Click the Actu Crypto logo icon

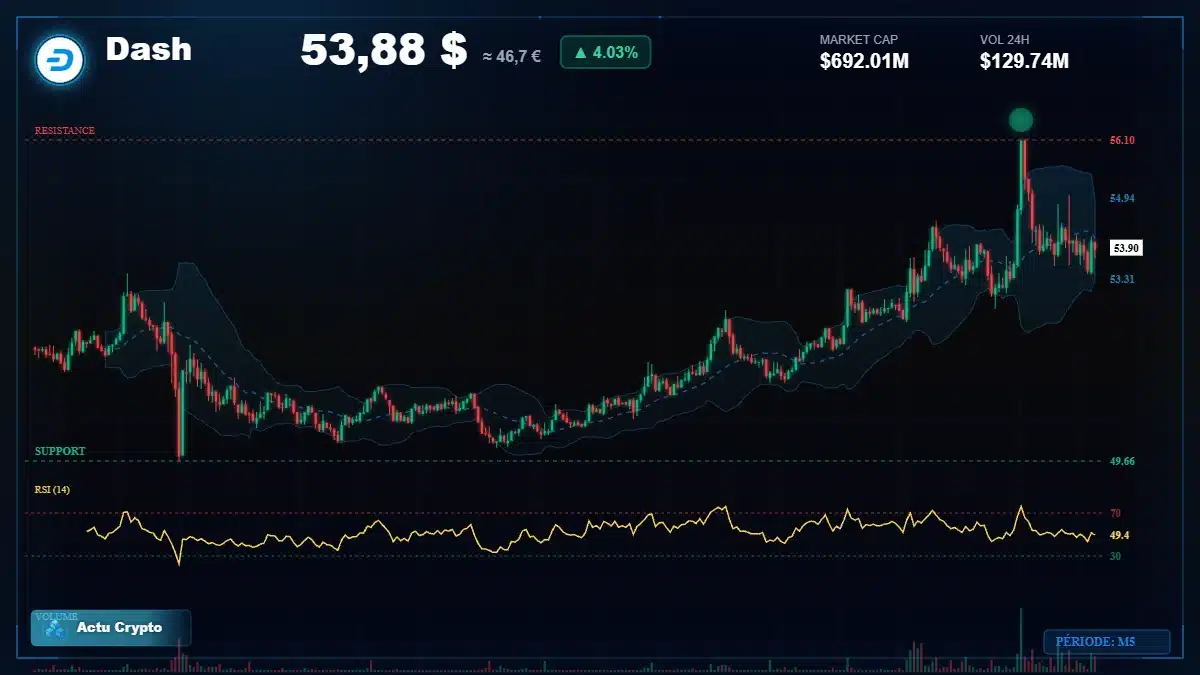[56, 629]
